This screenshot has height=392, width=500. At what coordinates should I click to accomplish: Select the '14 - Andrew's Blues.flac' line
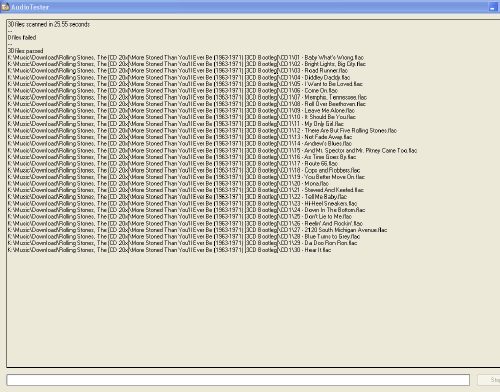[x=180, y=144]
